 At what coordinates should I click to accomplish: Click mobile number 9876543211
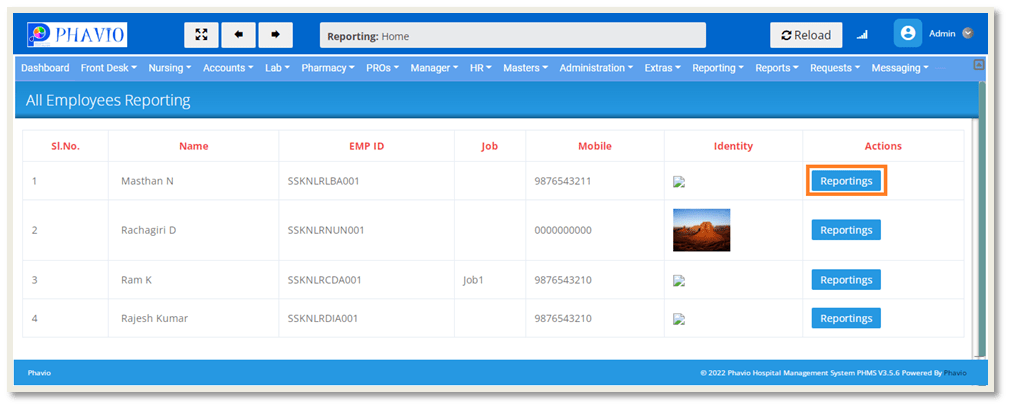tap(563, 181)
